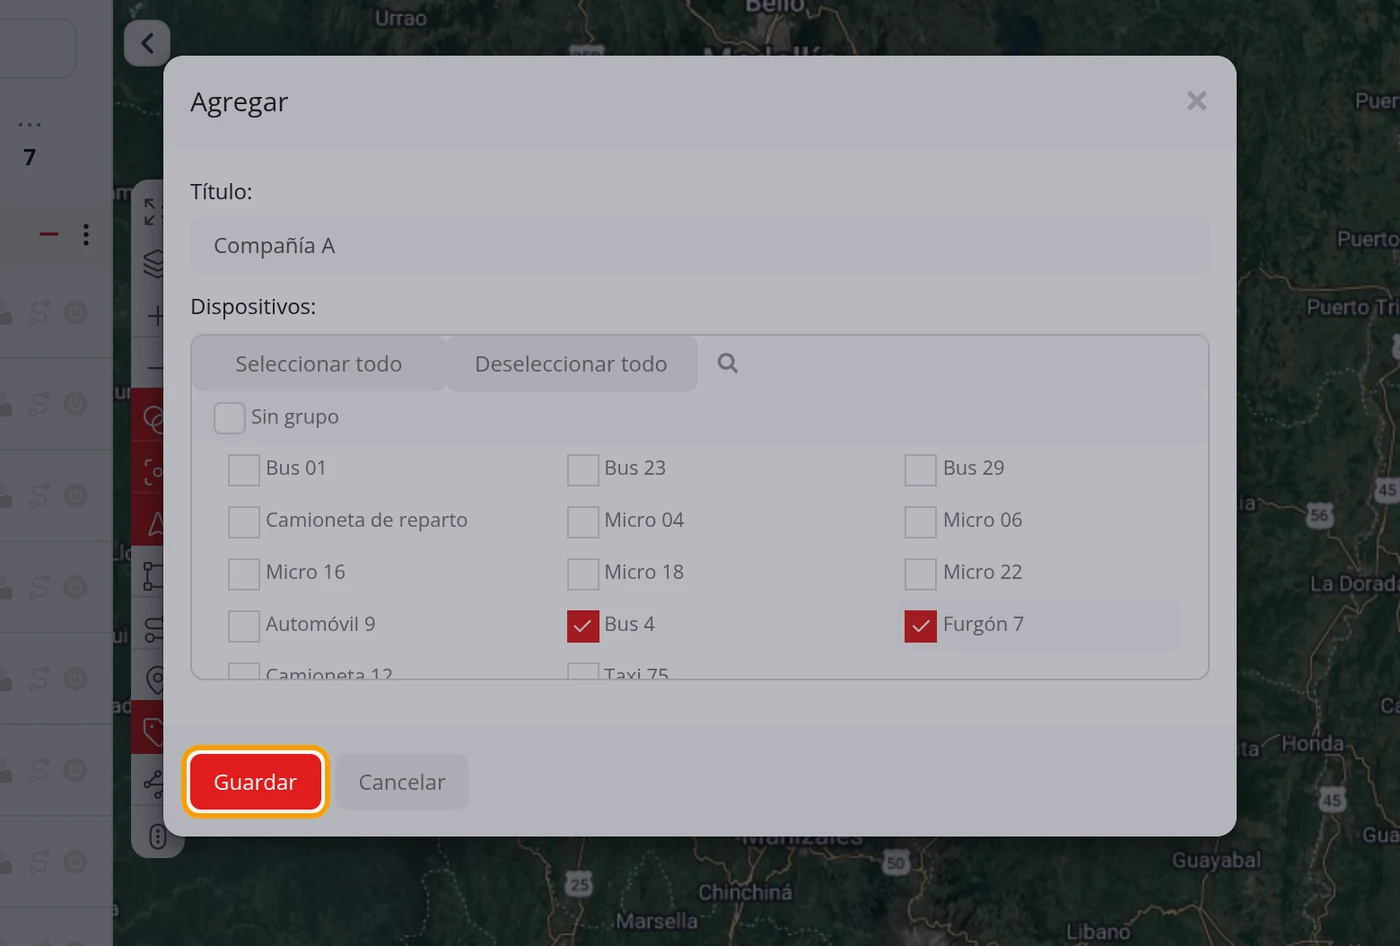Open the three-dot vertical options menu

(86, 234)
